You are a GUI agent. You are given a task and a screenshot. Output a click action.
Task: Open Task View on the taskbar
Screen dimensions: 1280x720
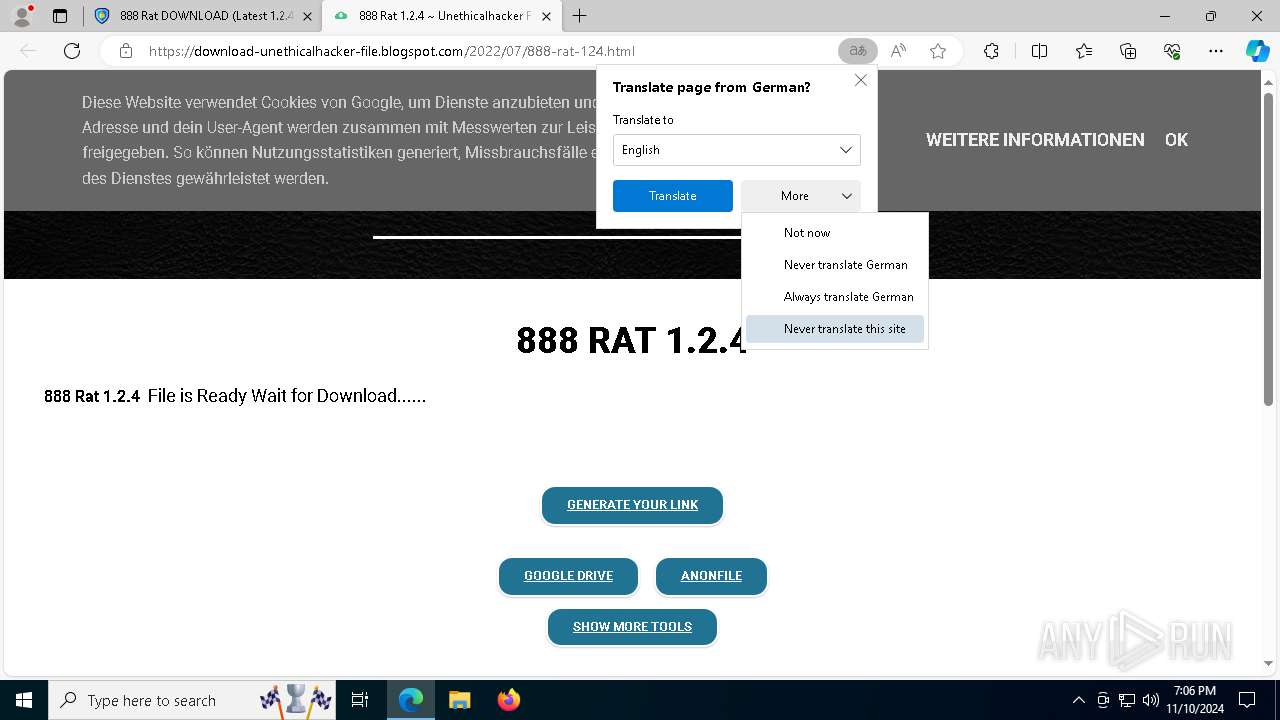click(360, 700)
